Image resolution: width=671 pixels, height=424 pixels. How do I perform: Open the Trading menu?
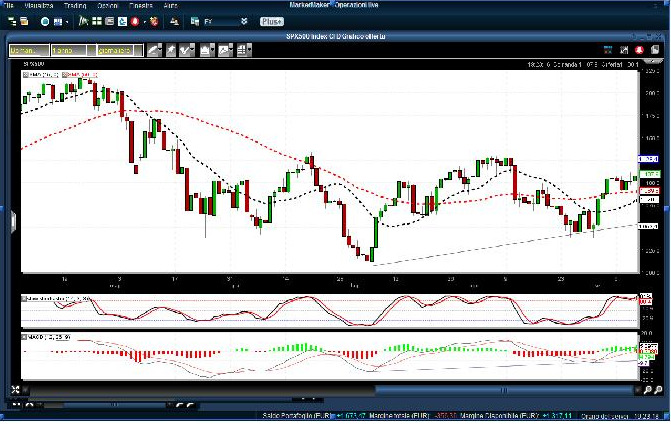pos(74,6)
